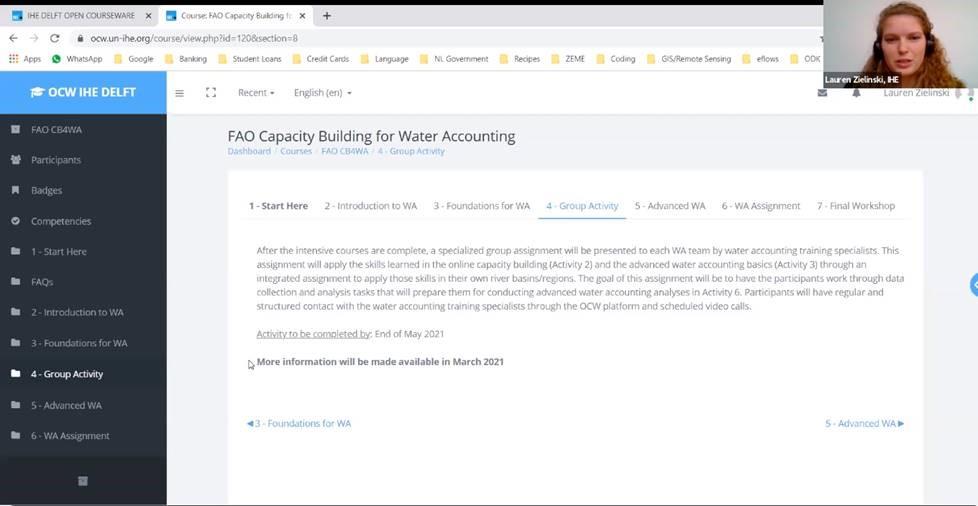The image size is (978, 506).
Task: Open the English (en) language dropdown
Action: (x=322, y=92)
